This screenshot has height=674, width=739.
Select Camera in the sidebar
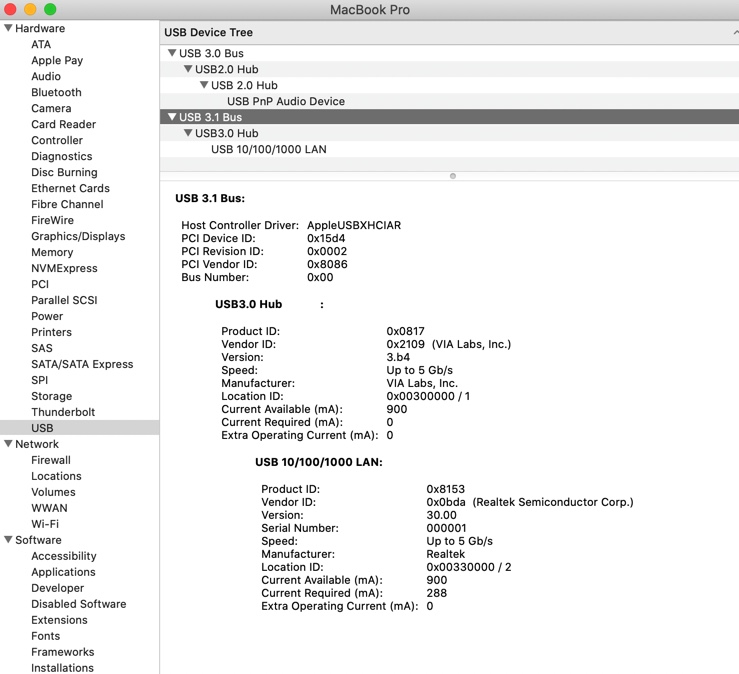(51, 108)
